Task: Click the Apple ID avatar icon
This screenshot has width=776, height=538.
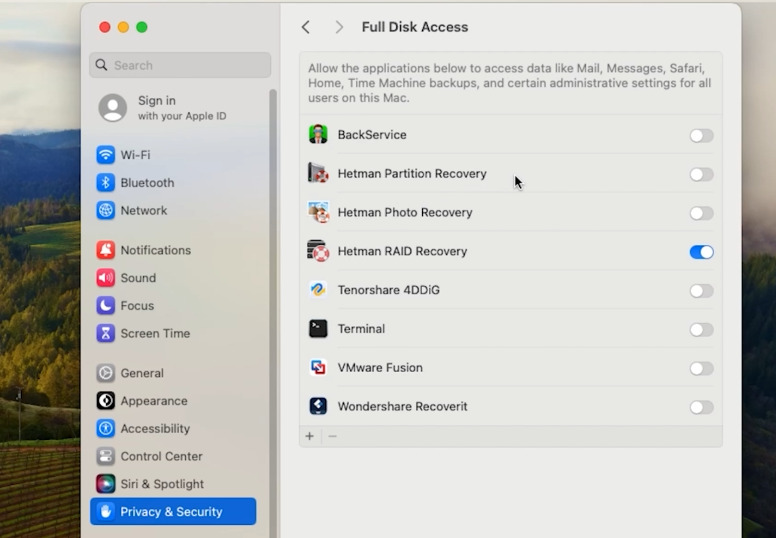Action: tap(113, 108)
